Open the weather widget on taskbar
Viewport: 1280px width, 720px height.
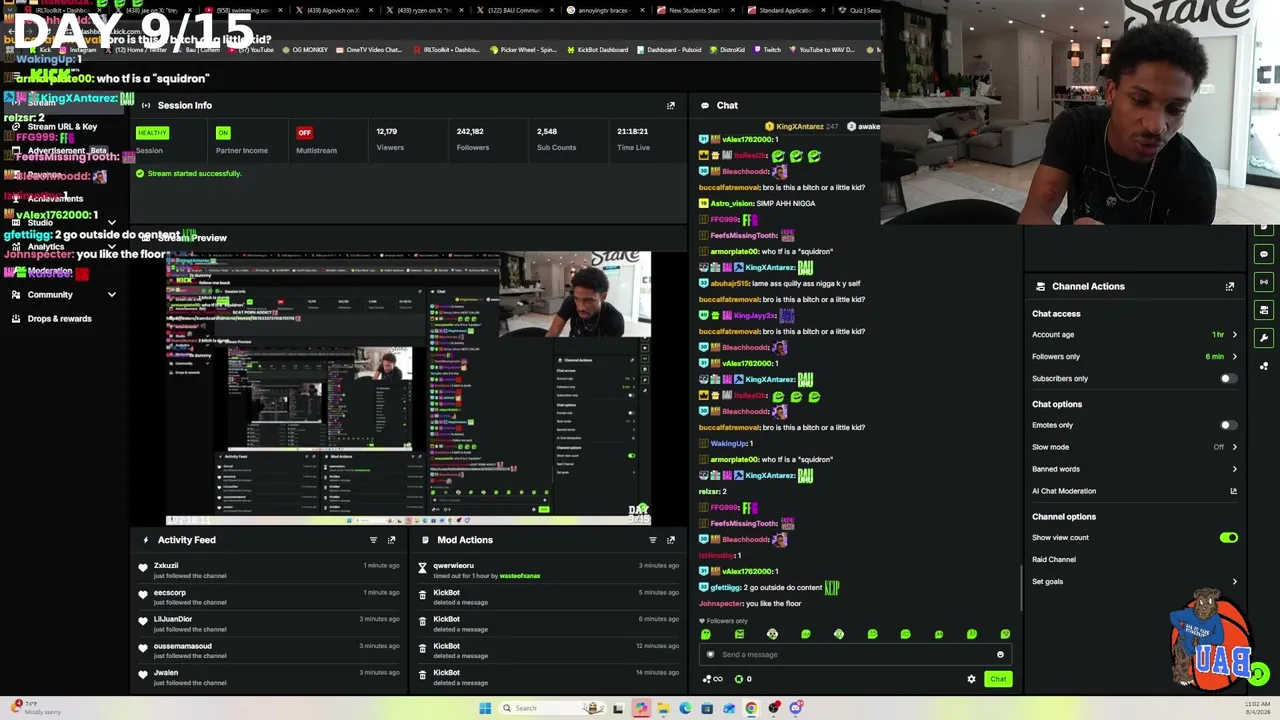point(35,707)
